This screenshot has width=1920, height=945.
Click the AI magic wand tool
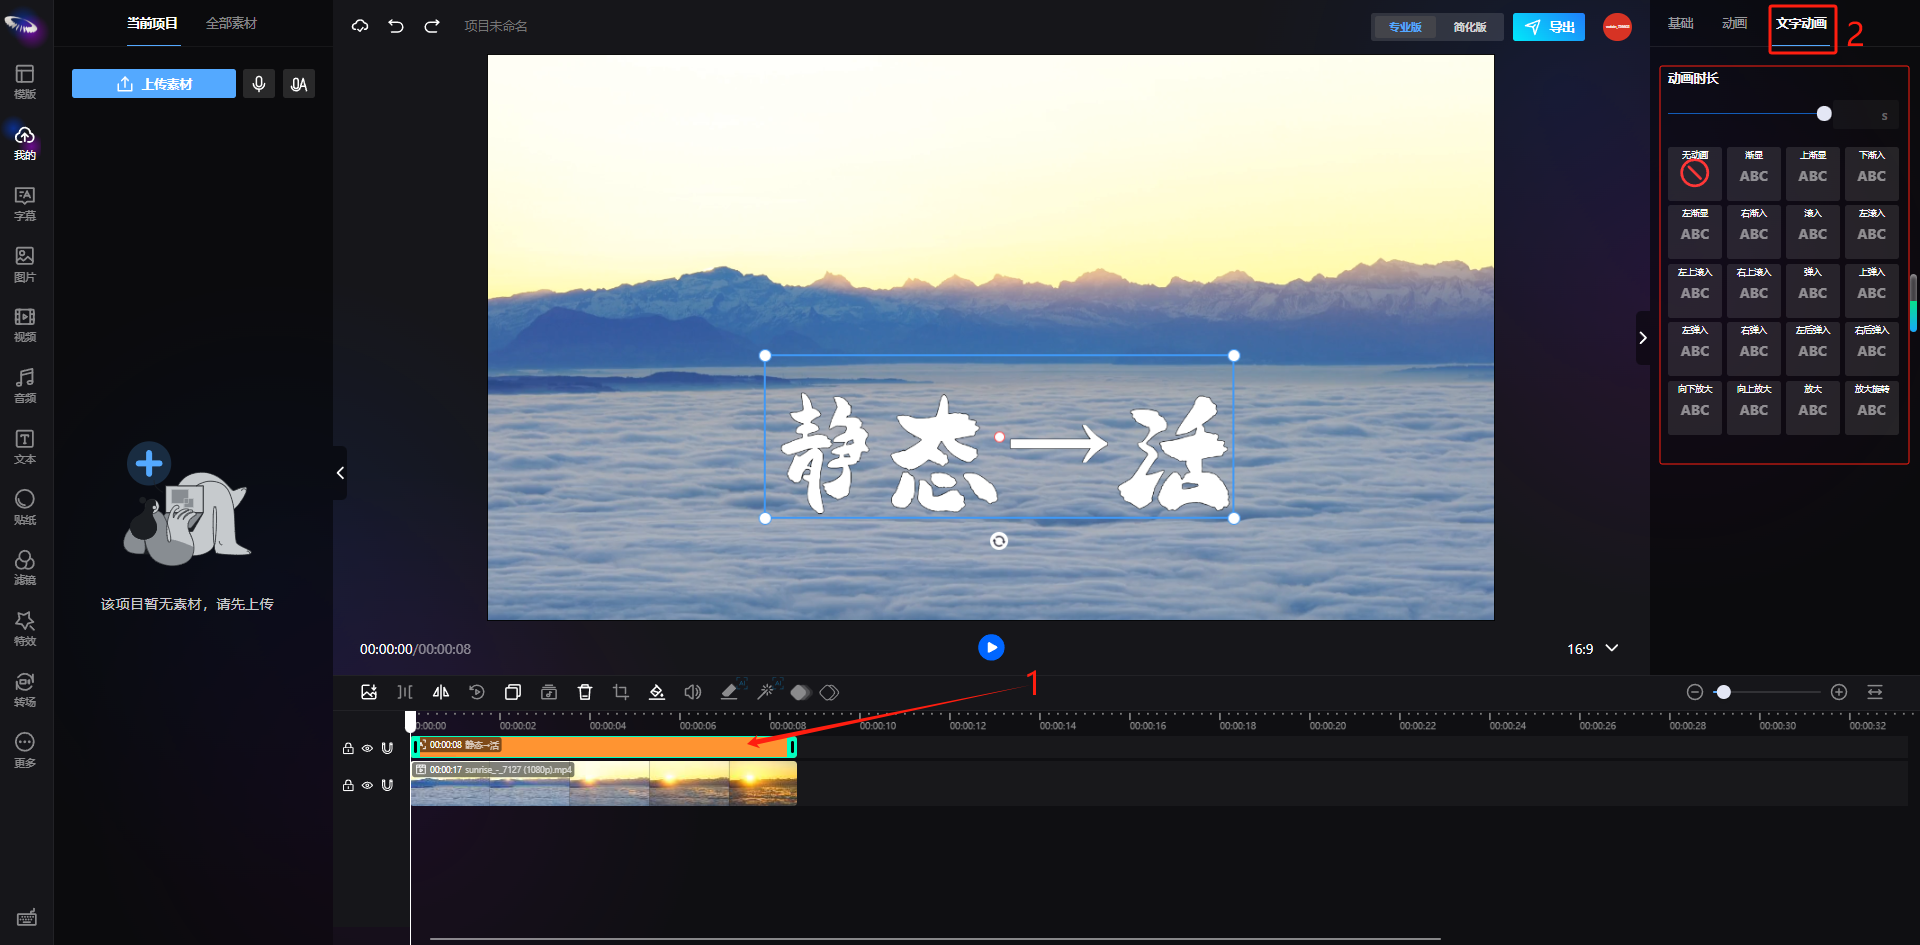[x=766, y=691]
